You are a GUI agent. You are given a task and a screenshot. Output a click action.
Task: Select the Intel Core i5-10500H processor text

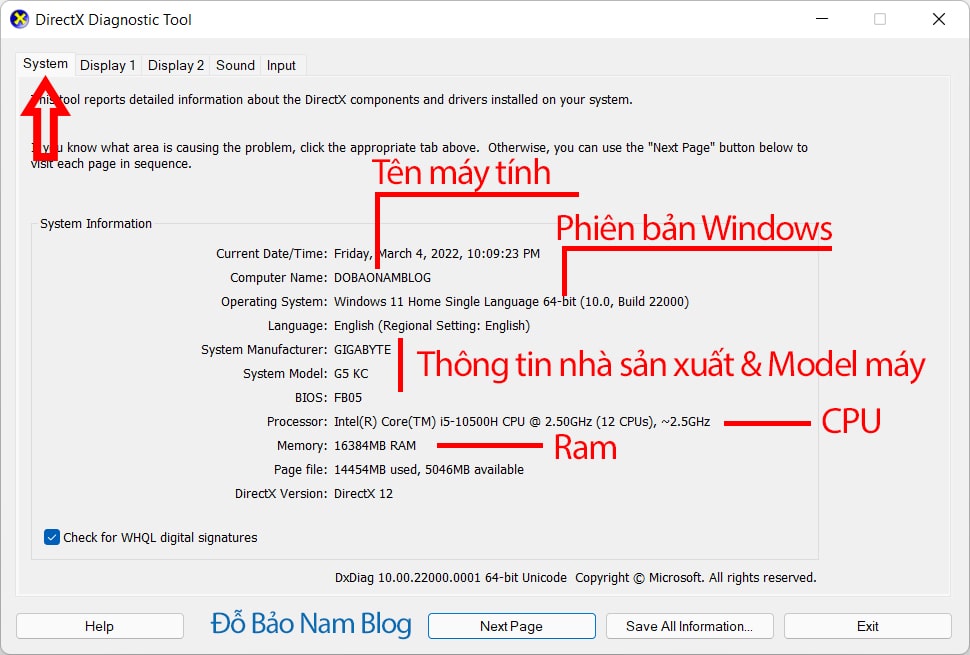[x=521, y=422]
